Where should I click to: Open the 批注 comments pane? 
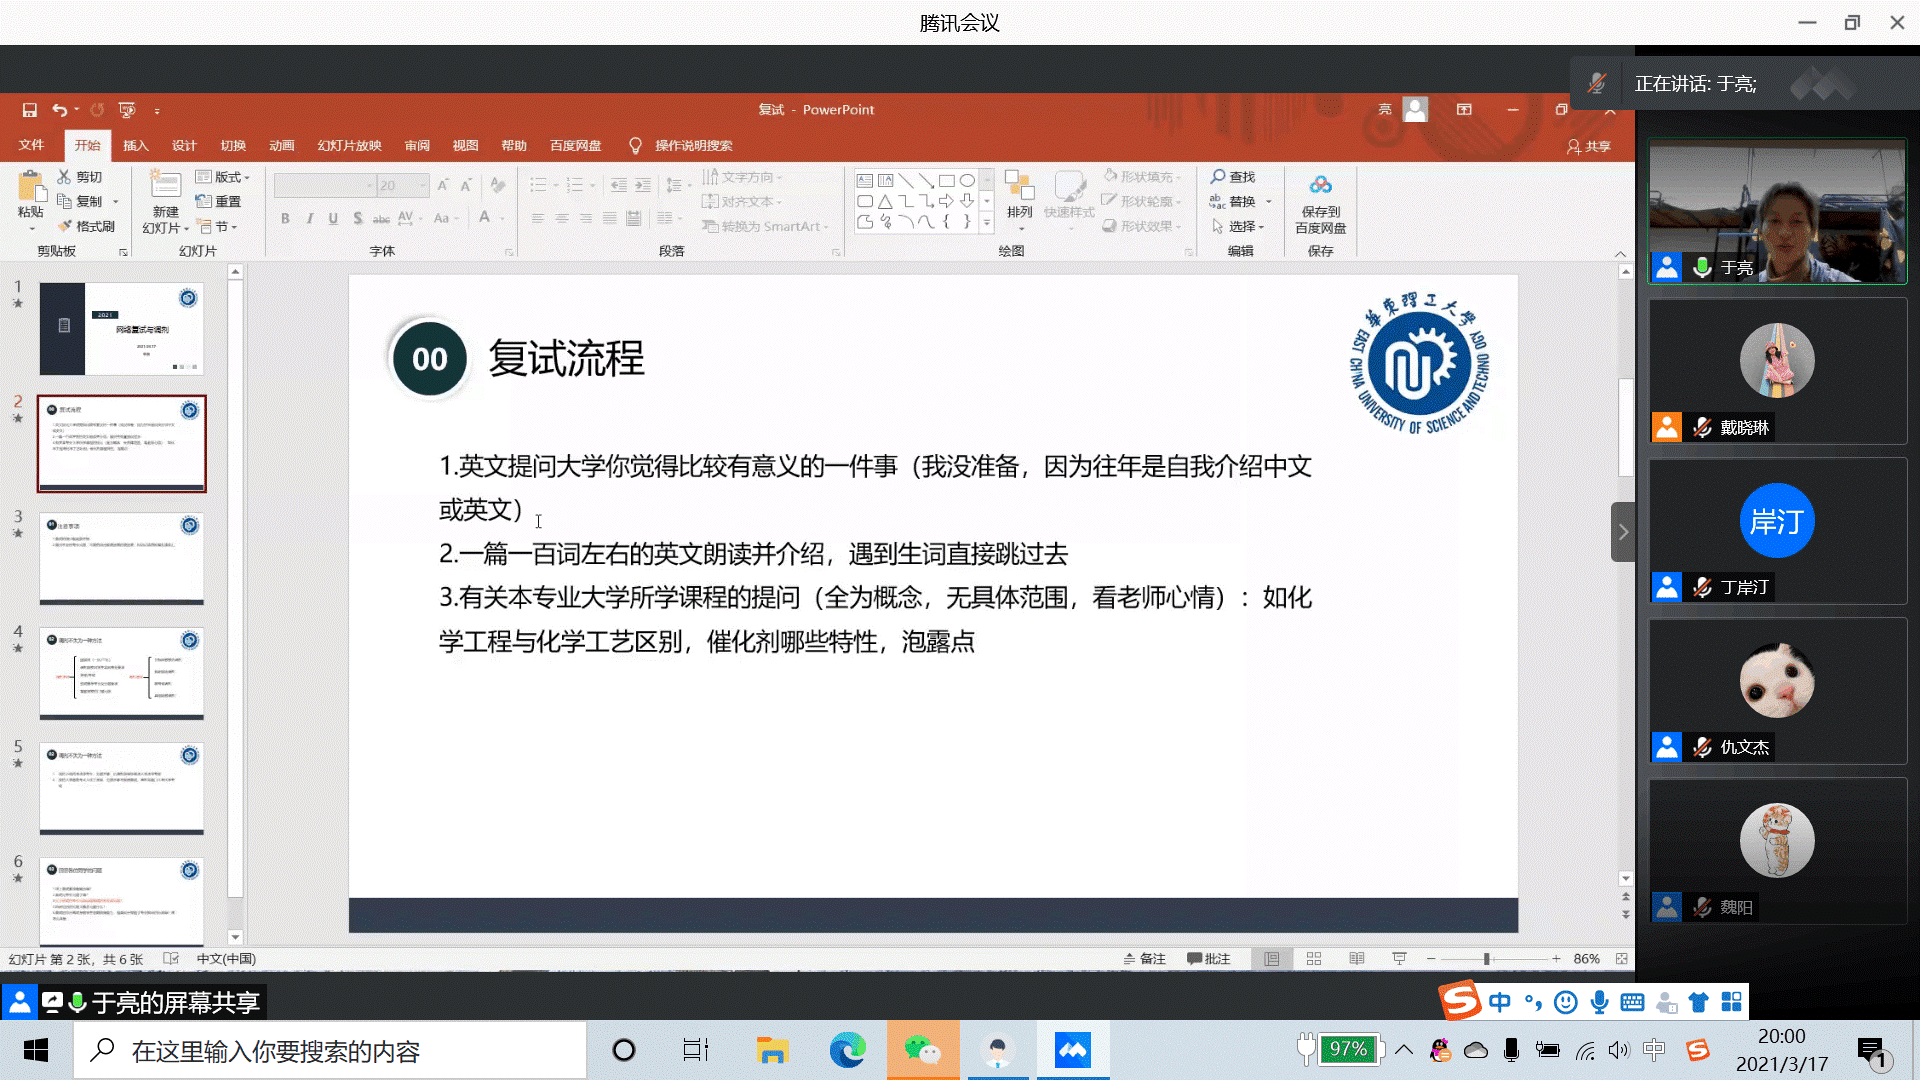click(1208, 959)
